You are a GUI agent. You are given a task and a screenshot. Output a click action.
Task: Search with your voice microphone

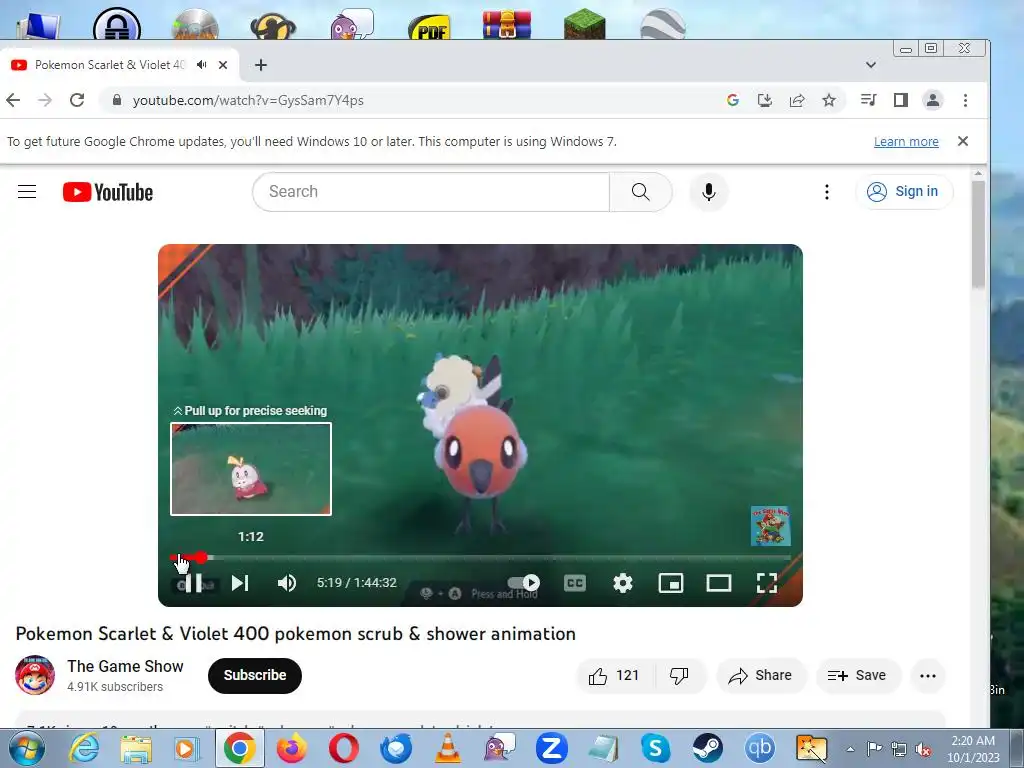[x=709, y=191]
